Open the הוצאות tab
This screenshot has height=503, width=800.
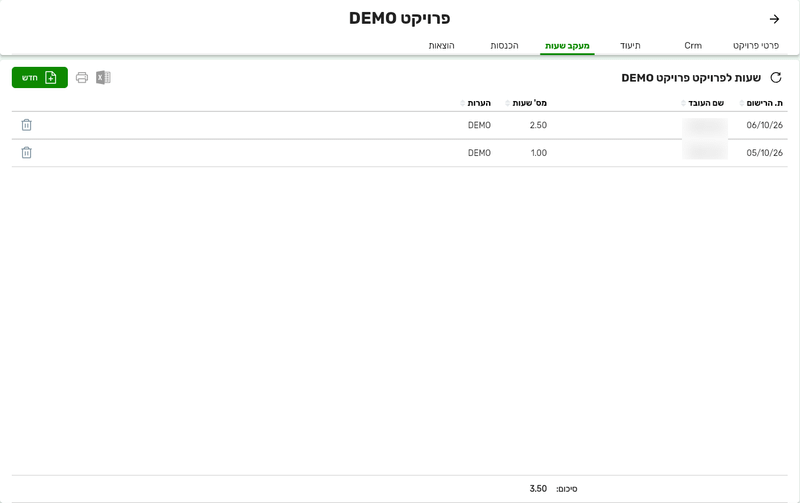(441, 45)
